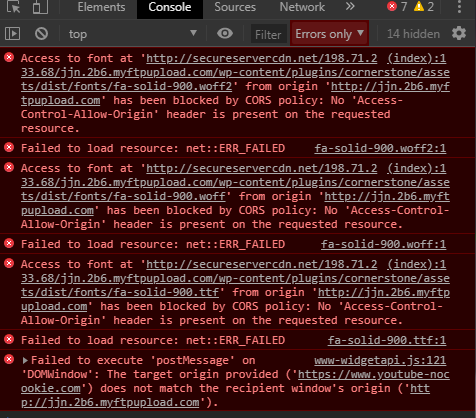476x418 pixels.
Task: Toggle the device toolbar icon
Action: pyautogui.click(x=40, y=7)
